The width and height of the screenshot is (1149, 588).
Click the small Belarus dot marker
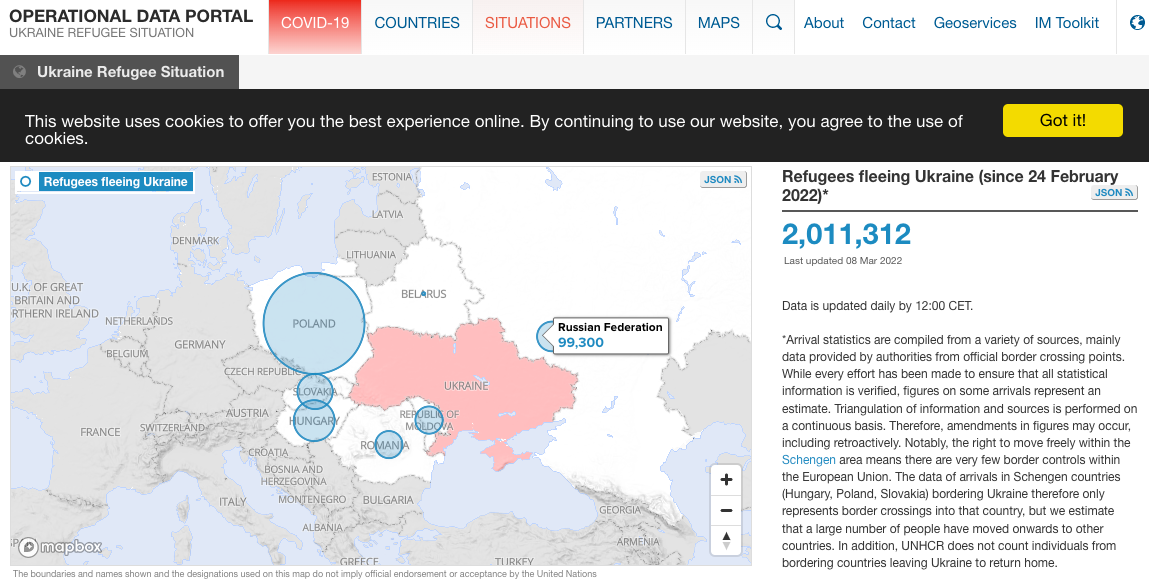click(424, 293)
